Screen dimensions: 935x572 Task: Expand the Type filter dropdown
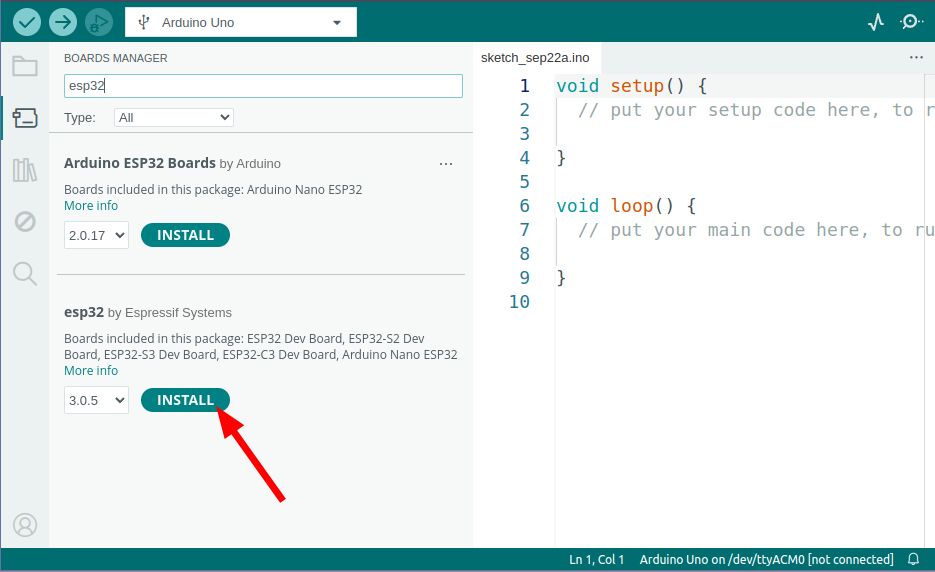pyautogui.click(x=173, y=117)
